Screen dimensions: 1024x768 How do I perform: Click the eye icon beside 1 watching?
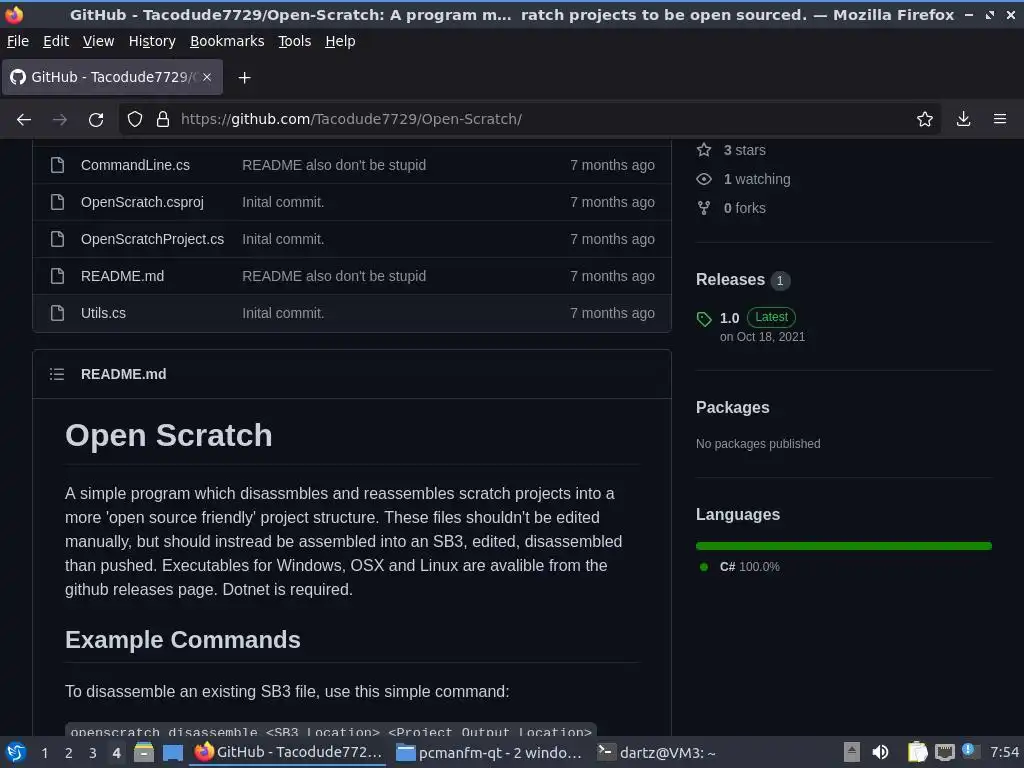tap(704, 179)
